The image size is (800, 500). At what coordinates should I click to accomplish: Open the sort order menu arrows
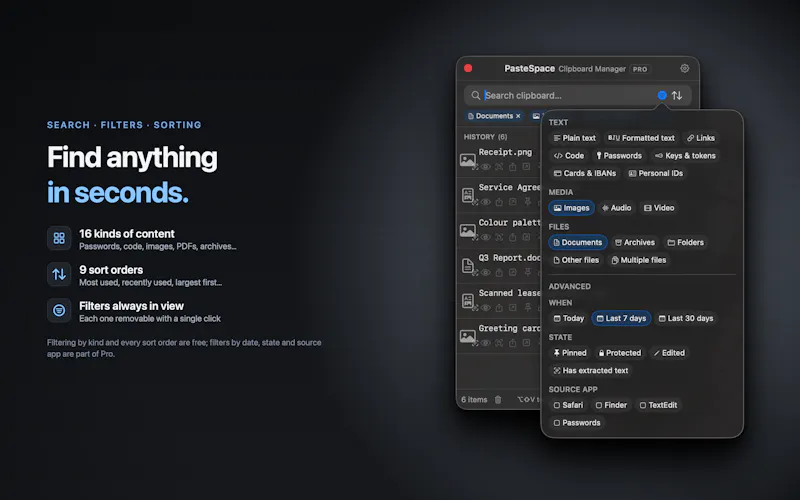(x=677, y=95)
